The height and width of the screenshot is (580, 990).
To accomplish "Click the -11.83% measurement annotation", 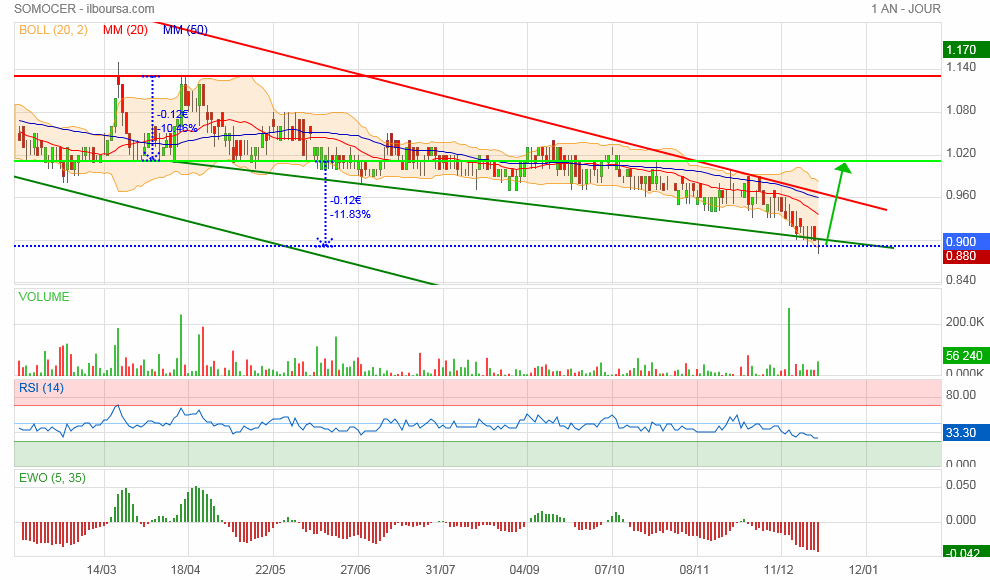I will 350,215.
